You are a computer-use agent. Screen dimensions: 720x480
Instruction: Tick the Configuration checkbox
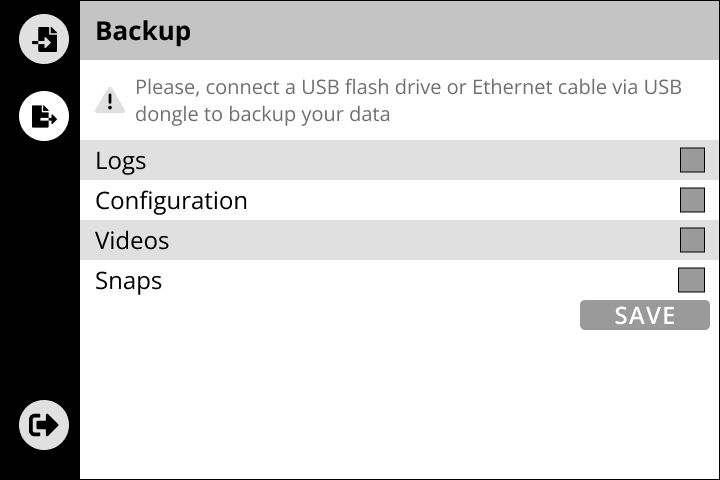(x=692, y=200)
